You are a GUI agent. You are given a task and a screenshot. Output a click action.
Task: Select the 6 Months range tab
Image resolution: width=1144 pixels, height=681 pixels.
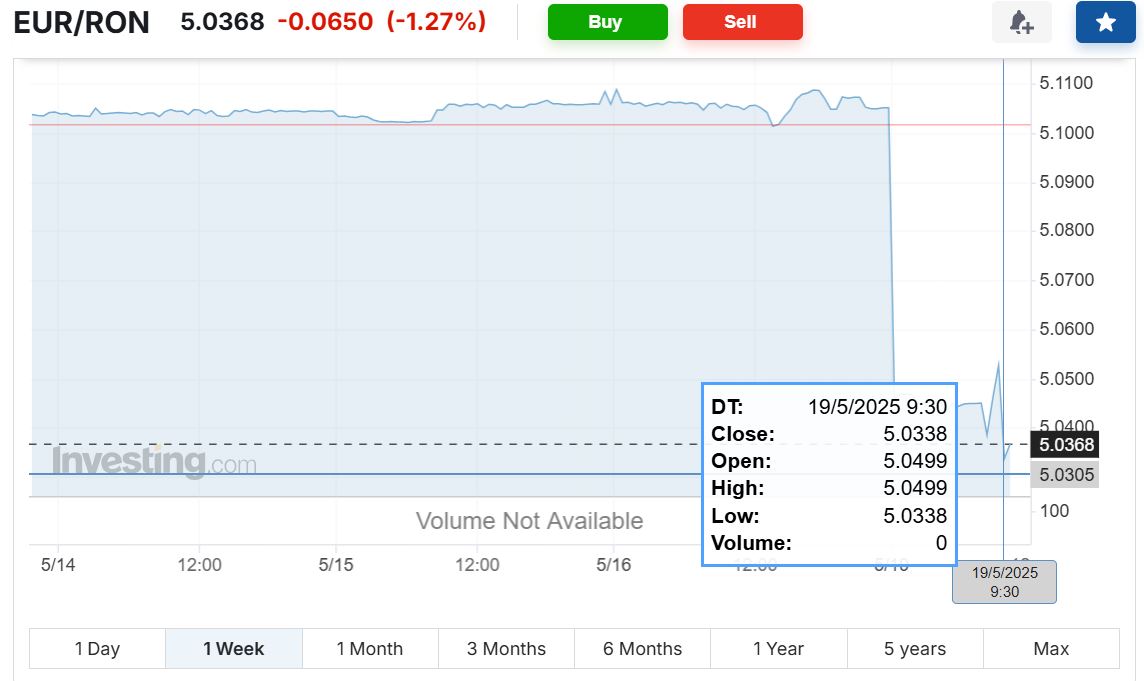point(642,649)
